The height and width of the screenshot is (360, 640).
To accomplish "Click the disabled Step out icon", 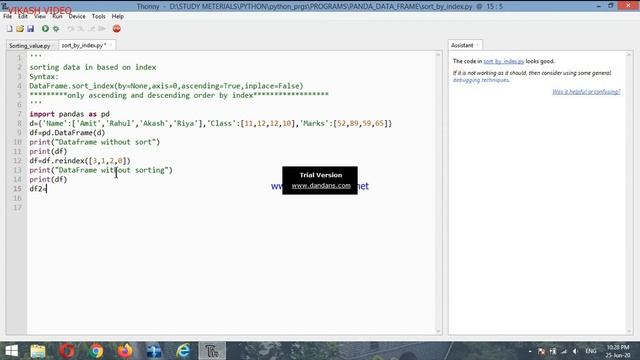I will [x=91, y=29].
